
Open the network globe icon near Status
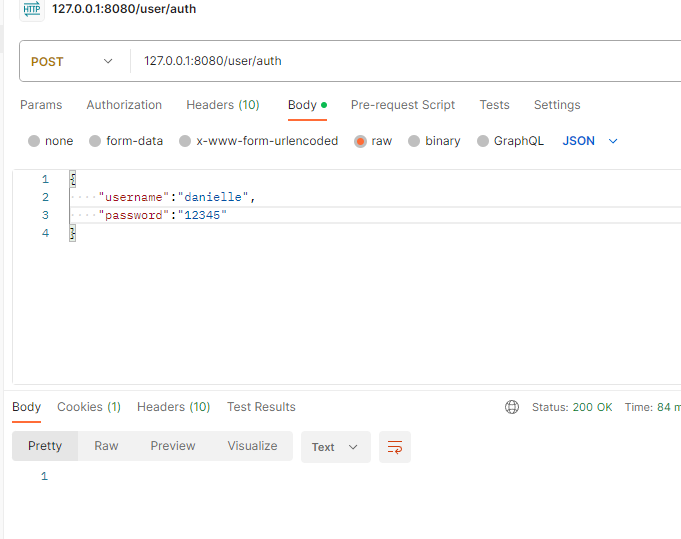512,407
